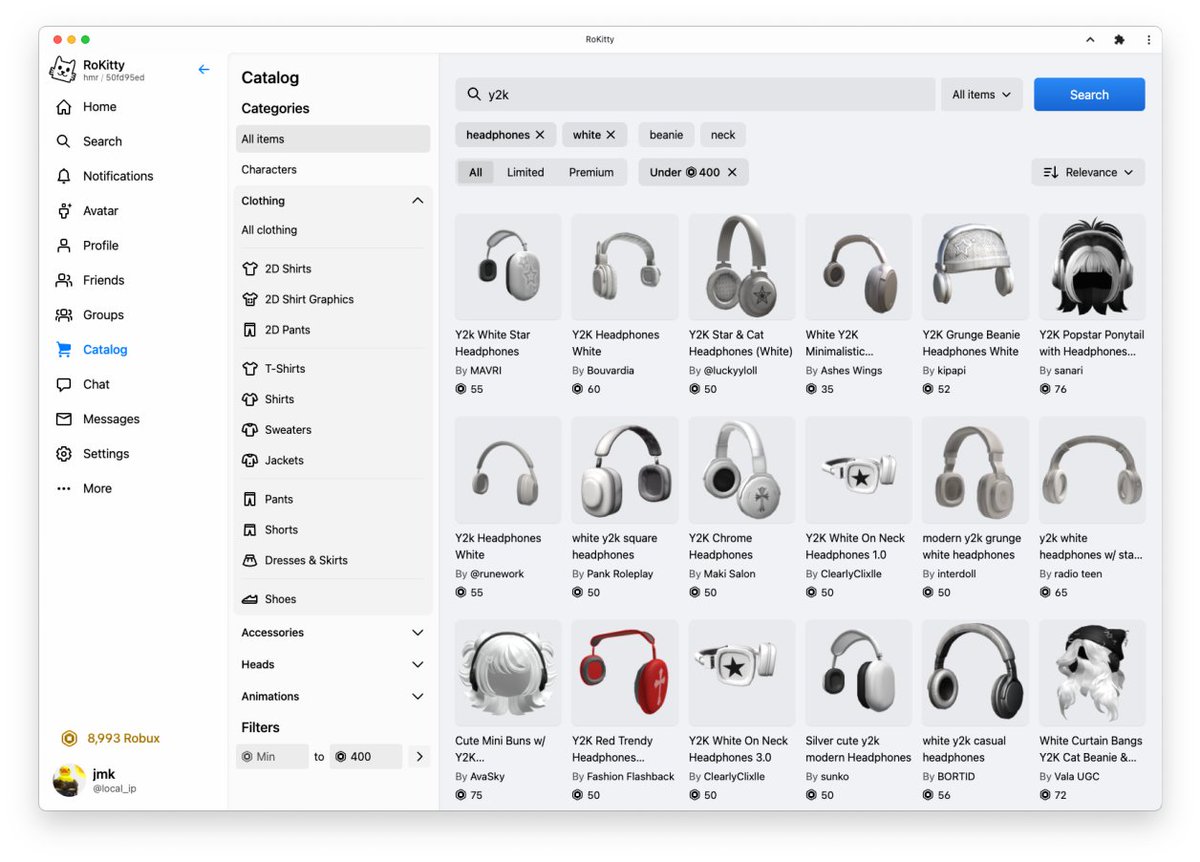Open the Home page from sidebar
The height and width of the screenshot is (862, 1200).
point(100,107)
